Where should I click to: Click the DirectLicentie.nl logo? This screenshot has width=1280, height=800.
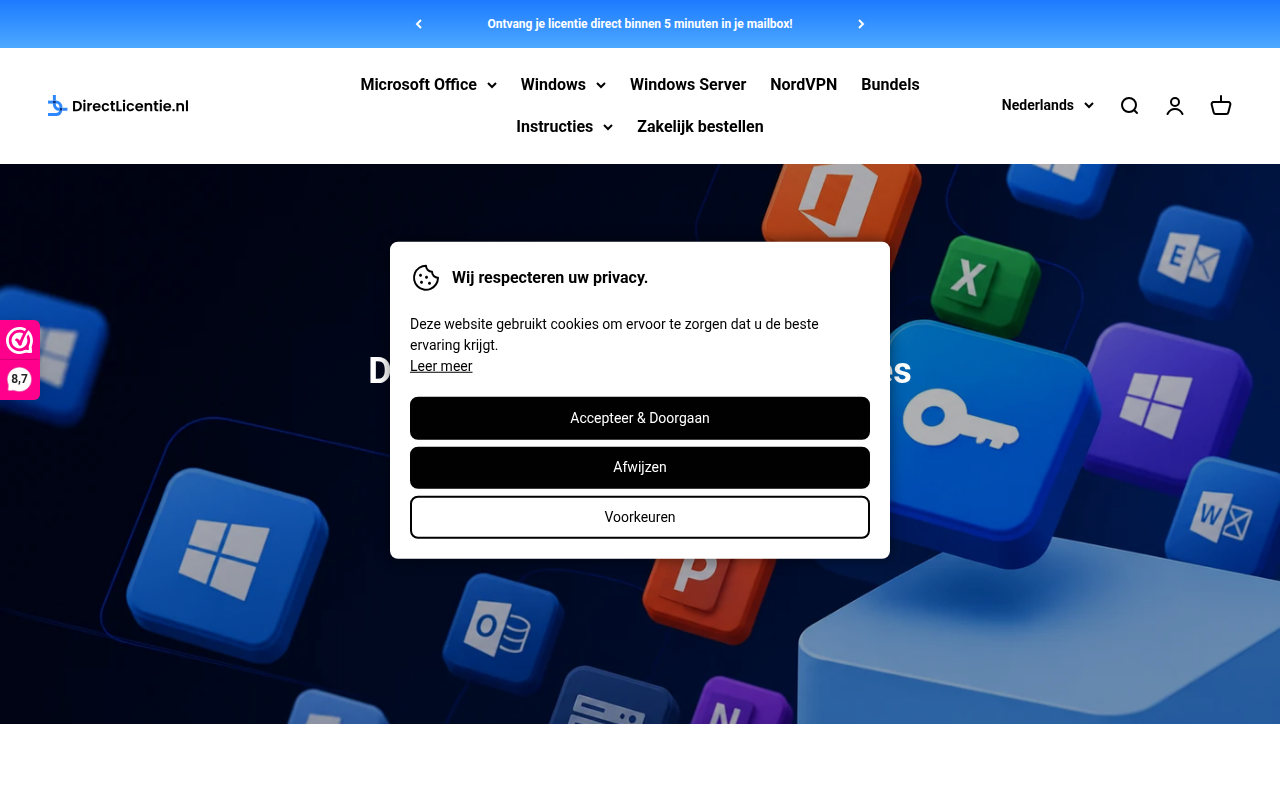[x=118, y=106]
